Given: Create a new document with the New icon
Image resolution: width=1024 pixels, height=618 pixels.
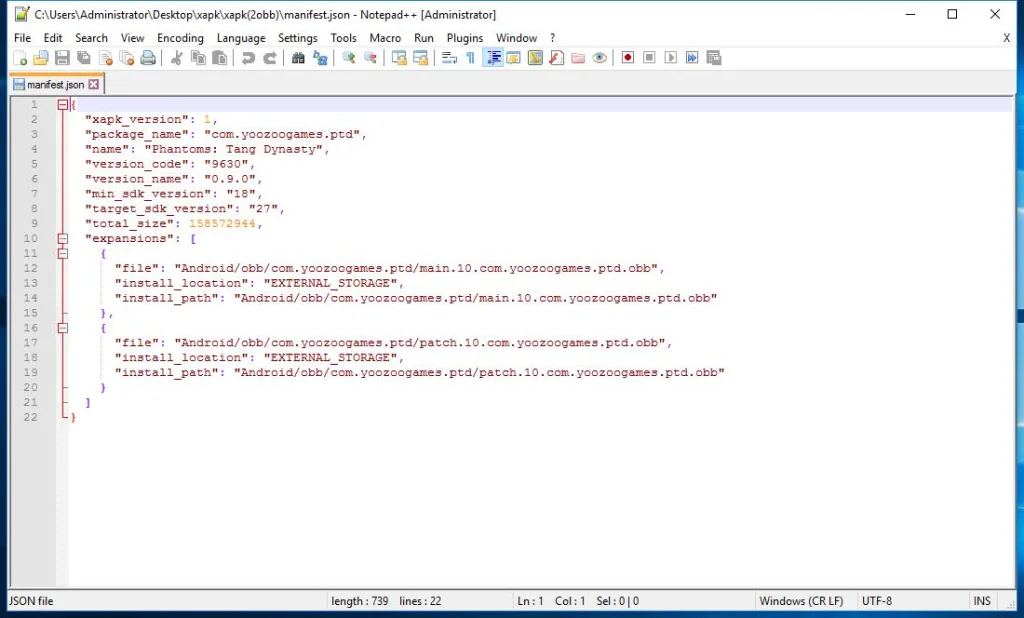Looking at the screenshot, I should pos(20,58).
